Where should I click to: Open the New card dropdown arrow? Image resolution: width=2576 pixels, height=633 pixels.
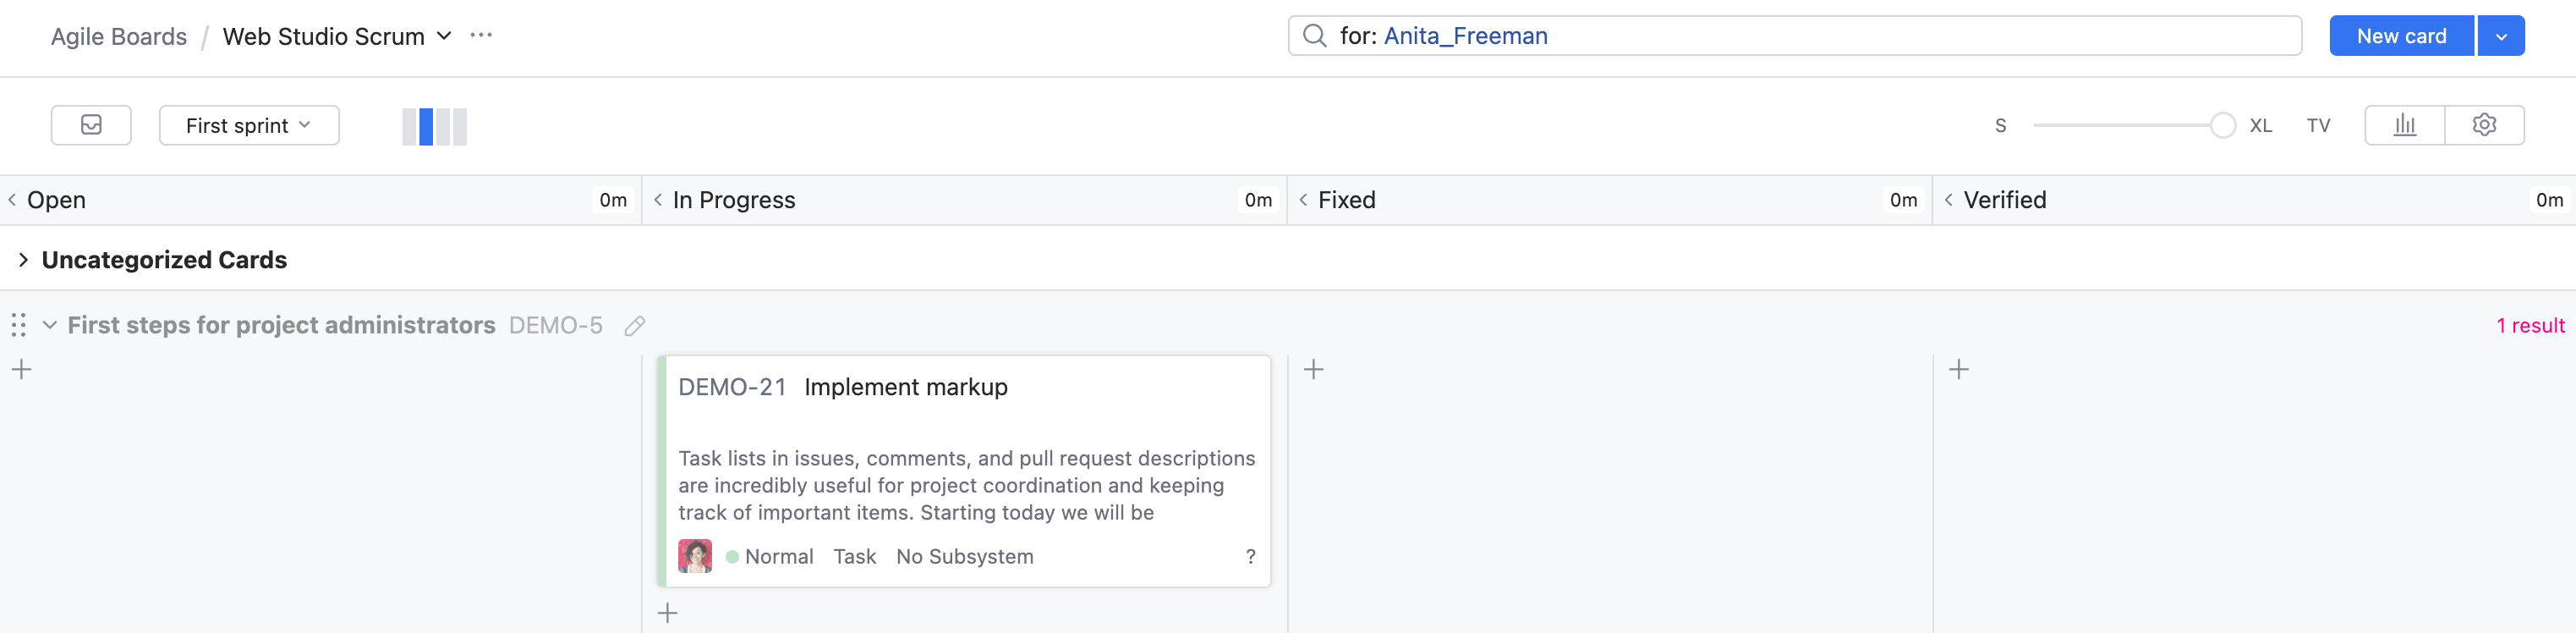pos(2501,36)
